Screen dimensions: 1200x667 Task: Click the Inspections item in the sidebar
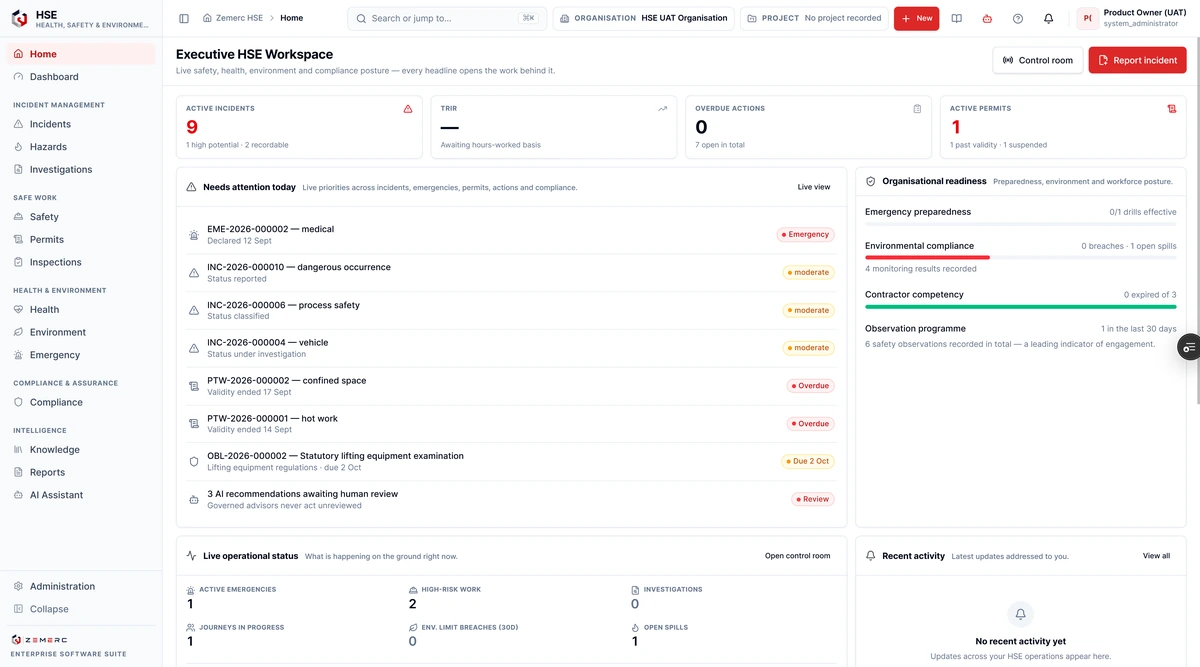click(x=81, y=262)
